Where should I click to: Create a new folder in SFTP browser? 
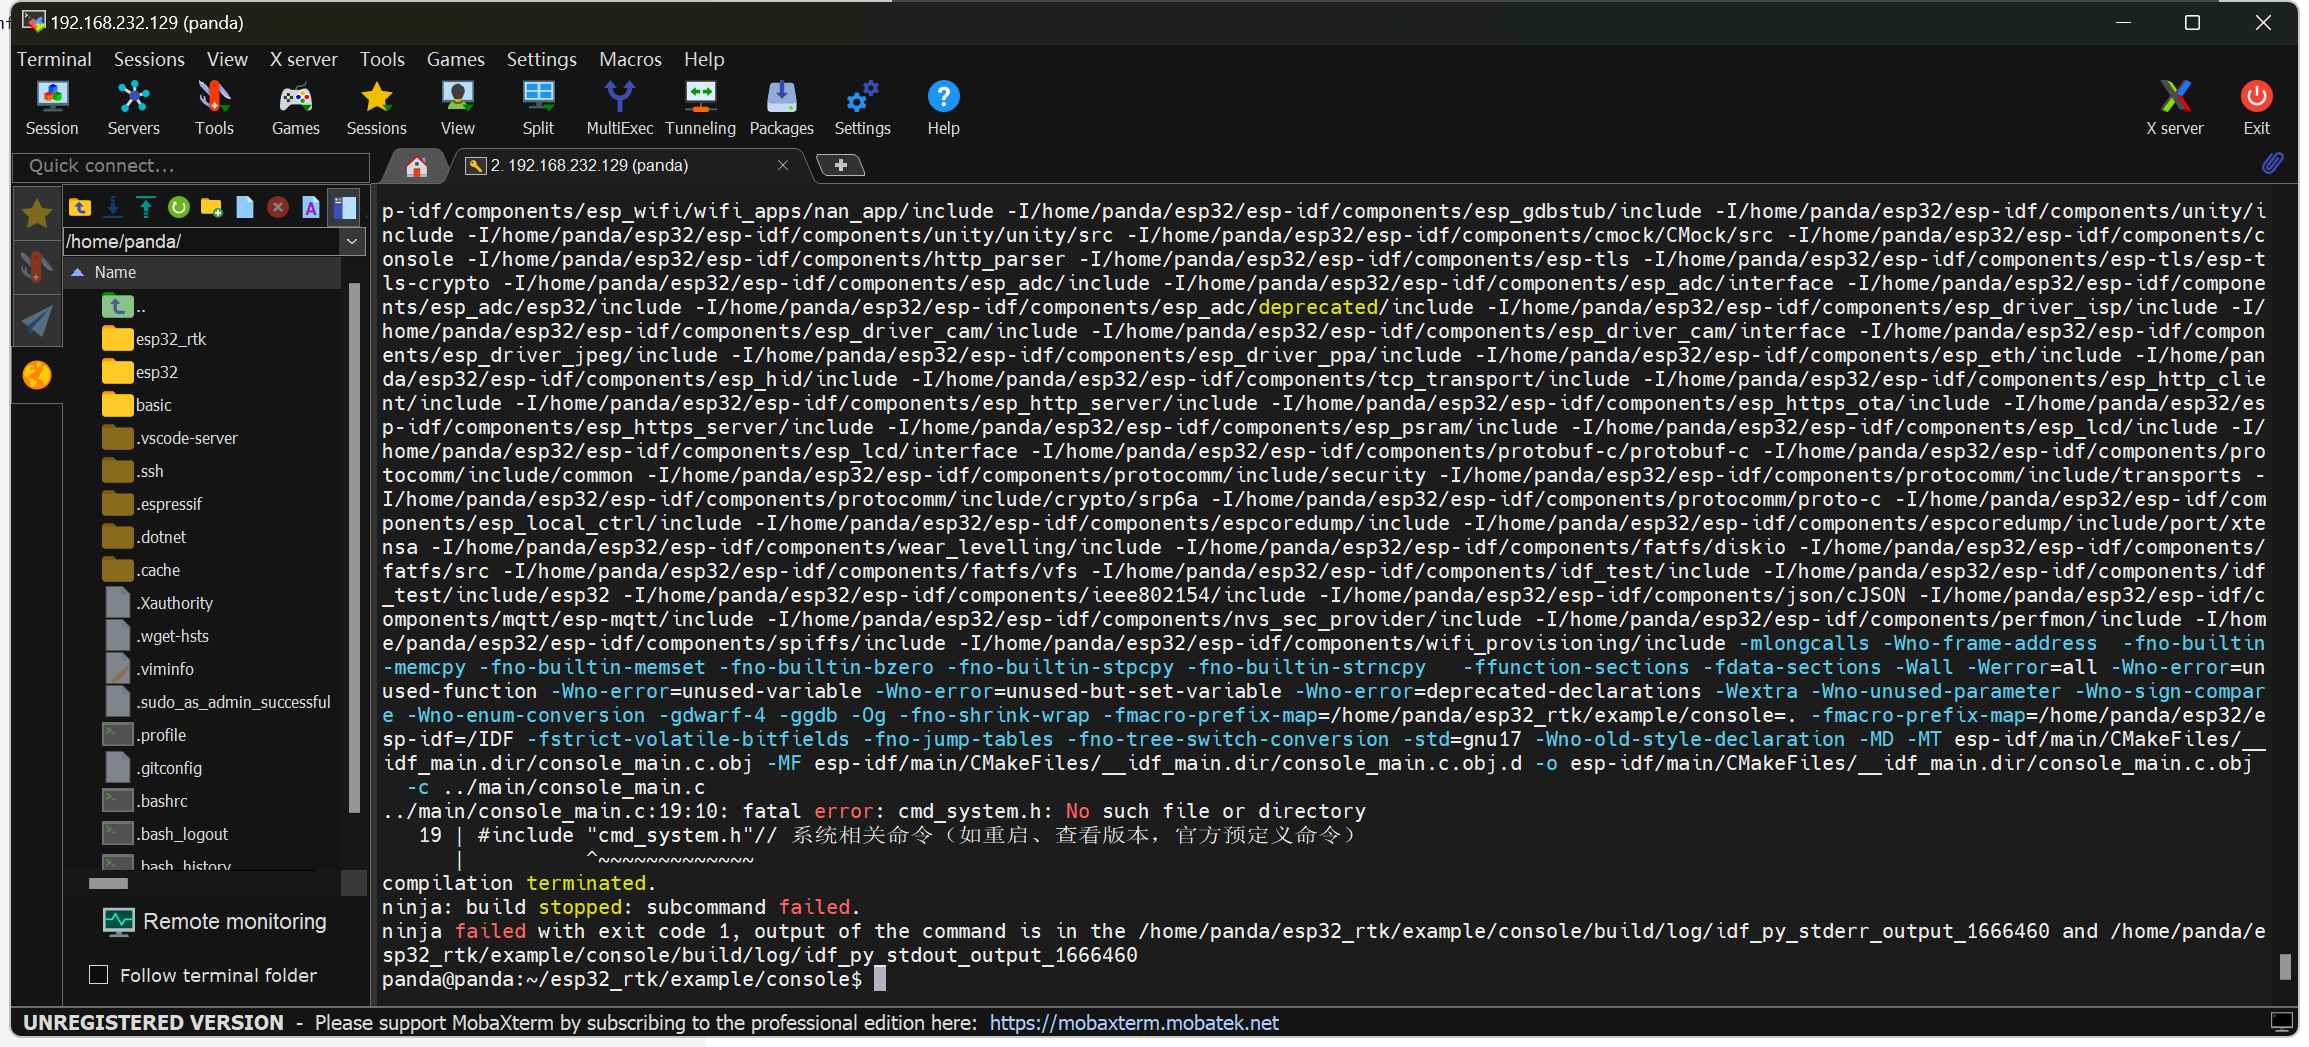tap(212, 207)
